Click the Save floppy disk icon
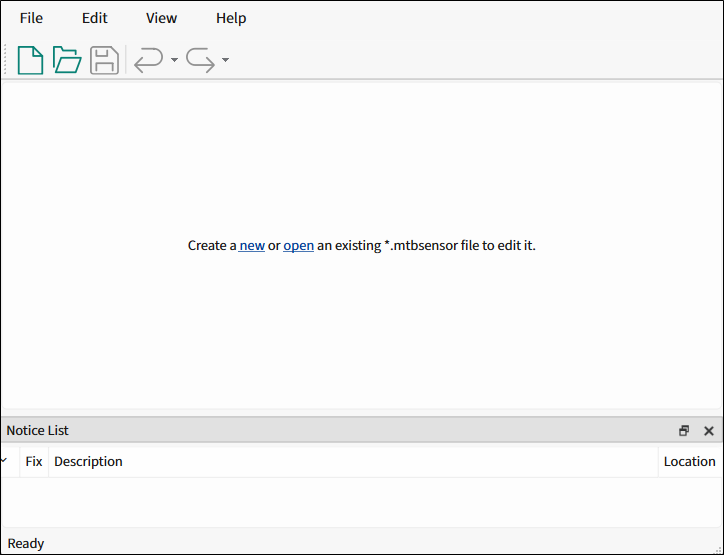Image resolution: width=724 pixels, height=555 pixels. (x=104, y=60)
